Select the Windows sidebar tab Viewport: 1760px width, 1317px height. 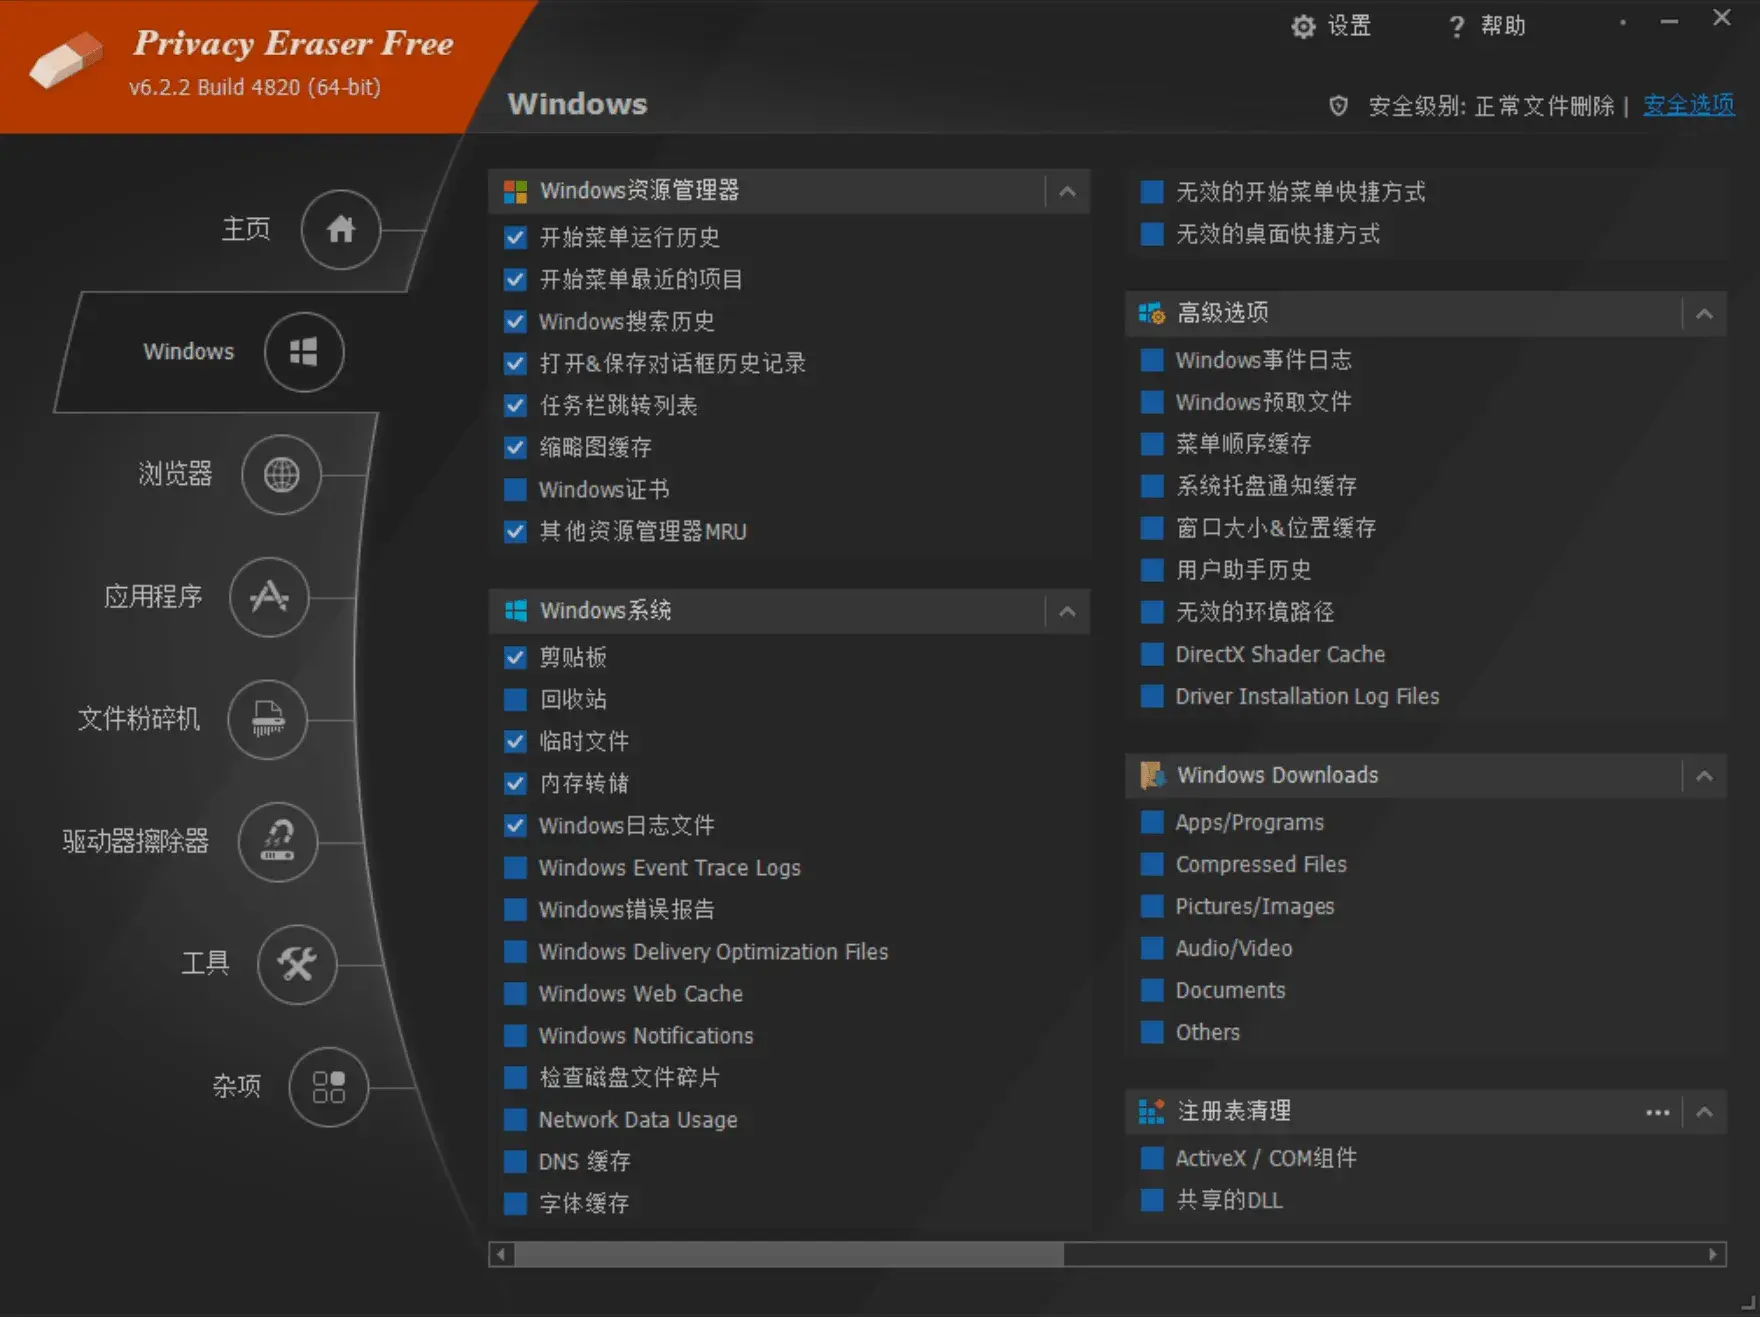[188, 352]
